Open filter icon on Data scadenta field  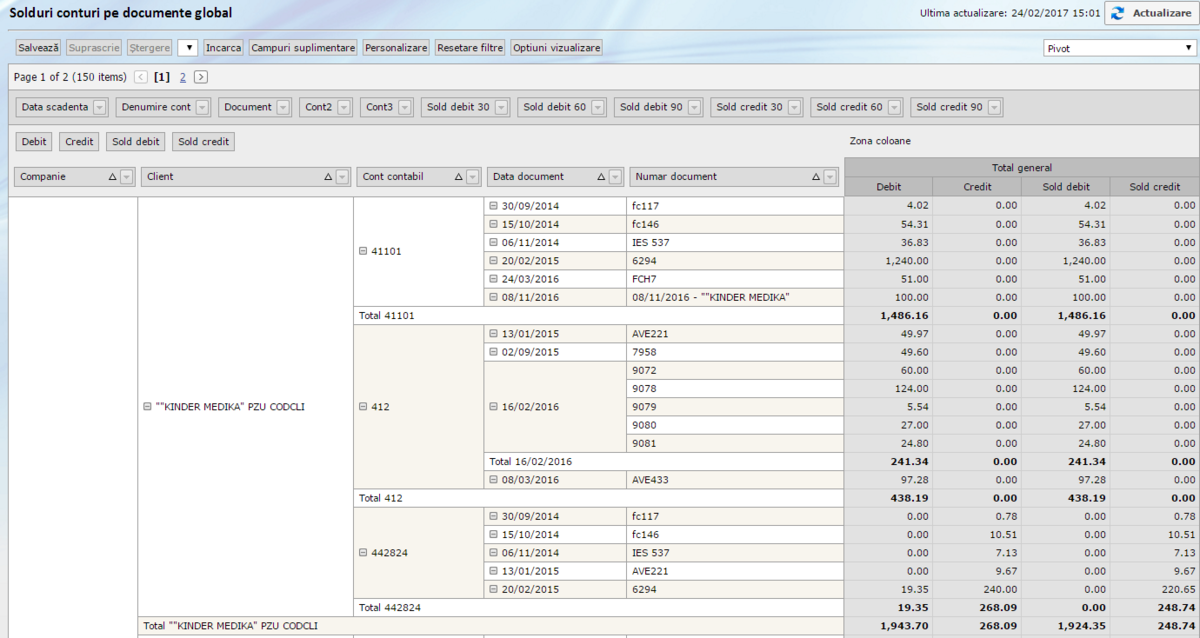tap(100, 107)
